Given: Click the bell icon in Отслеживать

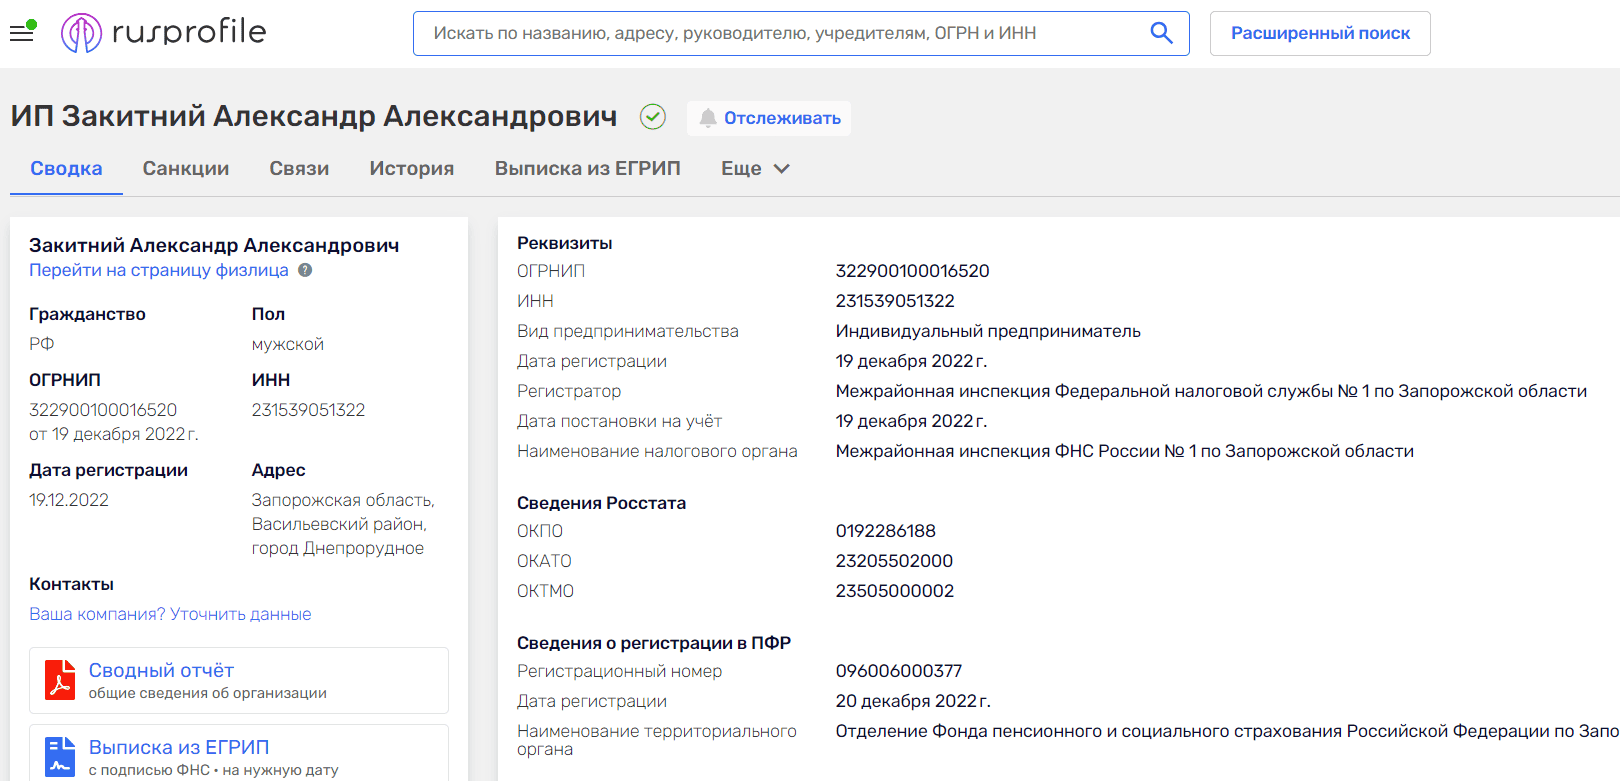Looking at the screenshot, I should [x=708, y=118].
